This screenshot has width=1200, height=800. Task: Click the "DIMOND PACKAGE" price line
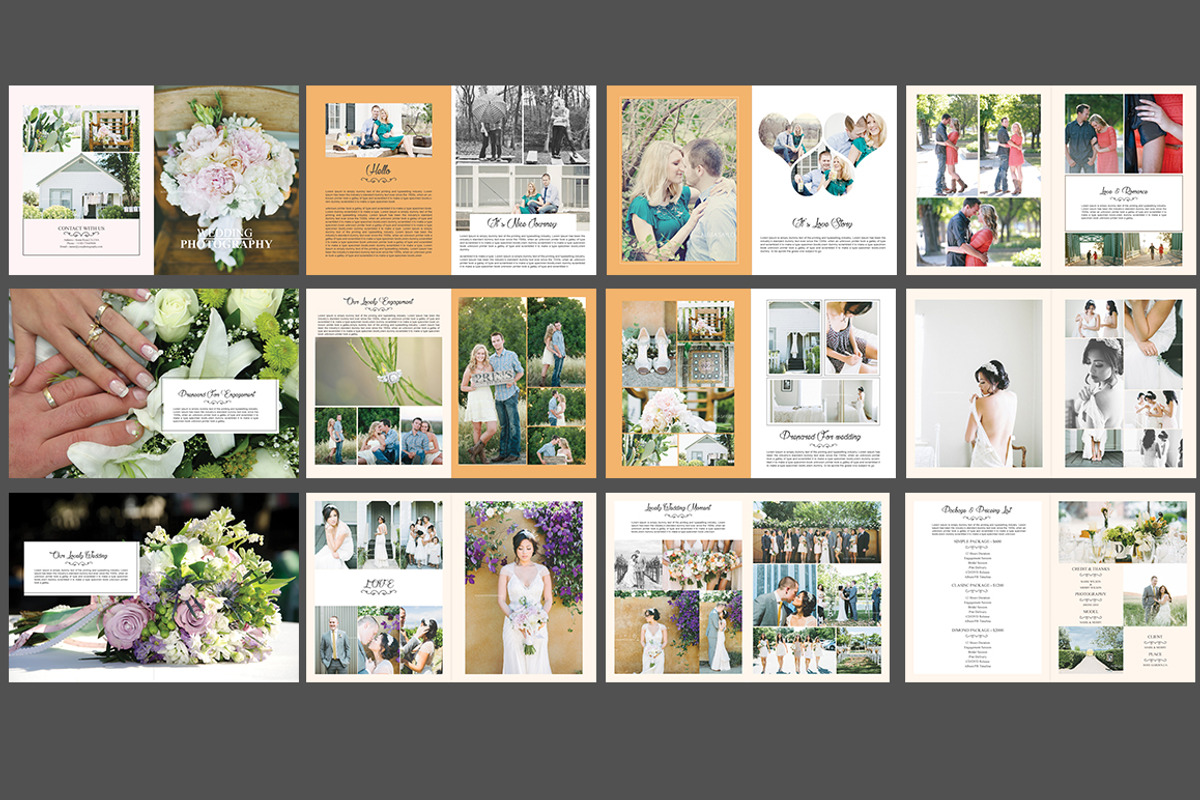(x=977, y=630)
